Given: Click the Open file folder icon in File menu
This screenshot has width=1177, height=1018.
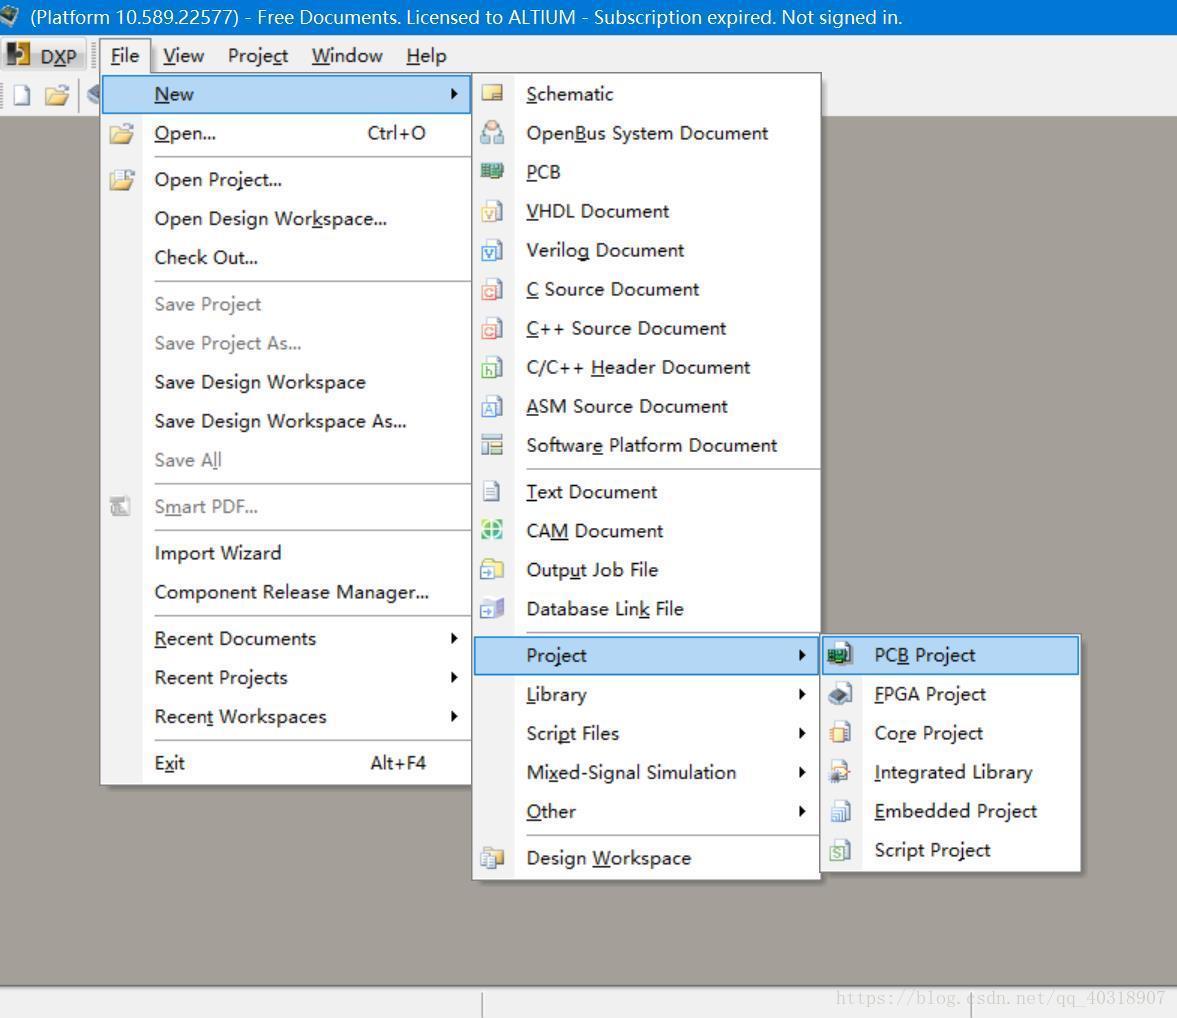Looking at the screenshot, I should coord(122,133).
